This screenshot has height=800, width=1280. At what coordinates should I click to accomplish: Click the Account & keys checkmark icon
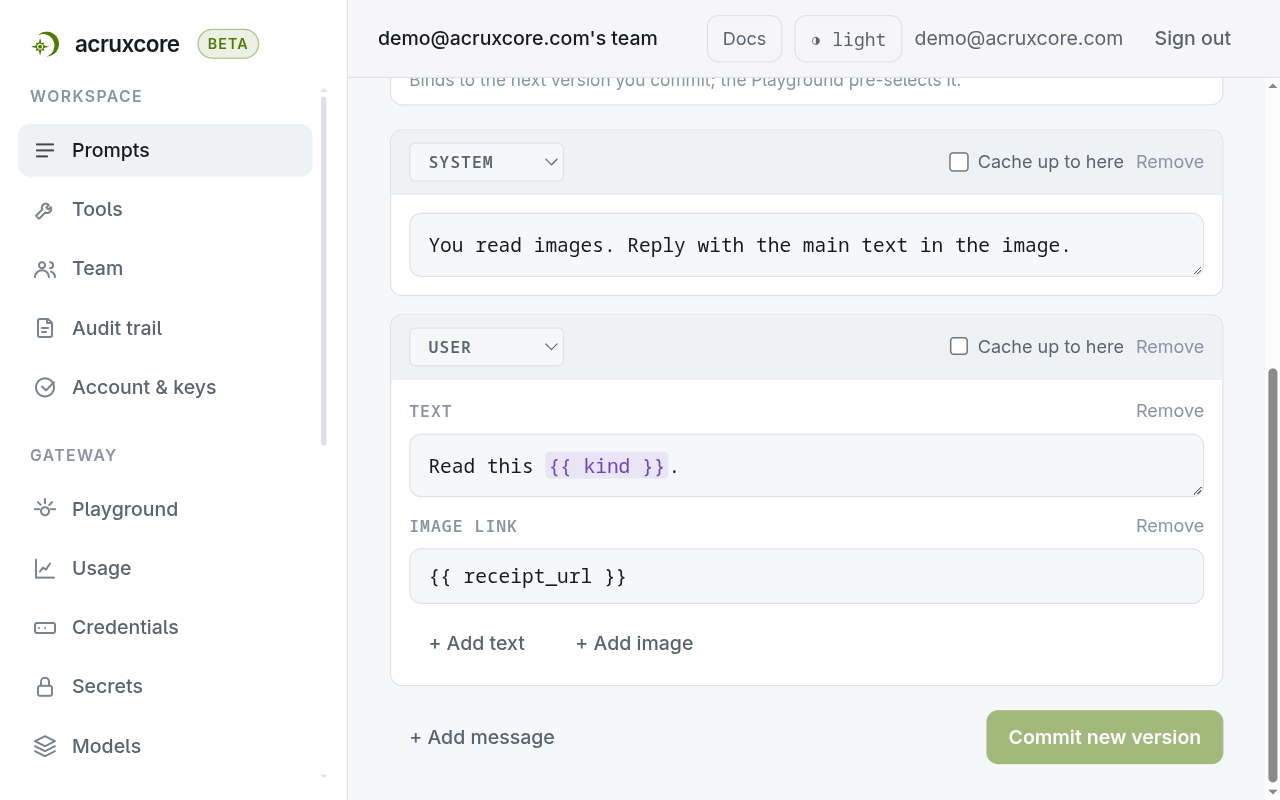click(45, 388)
